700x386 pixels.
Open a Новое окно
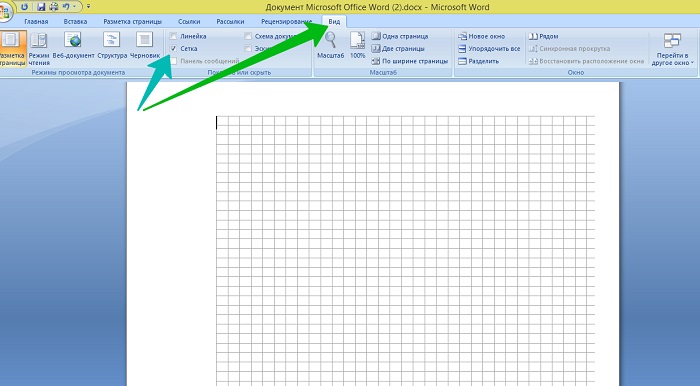click(482, 36)
